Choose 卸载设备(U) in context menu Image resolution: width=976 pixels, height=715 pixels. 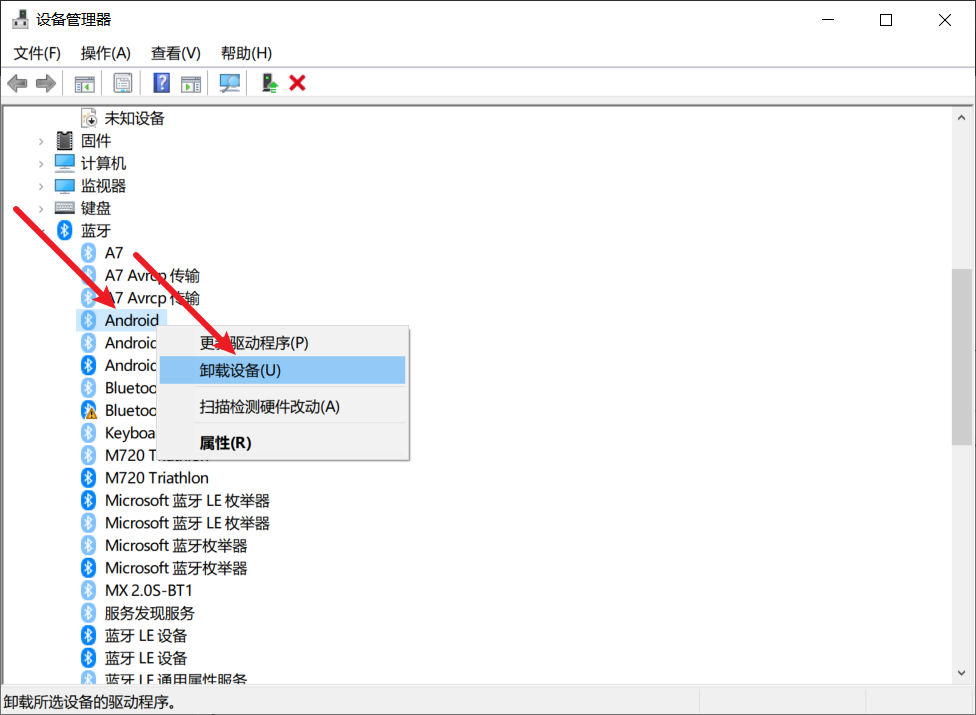[283, 370]
